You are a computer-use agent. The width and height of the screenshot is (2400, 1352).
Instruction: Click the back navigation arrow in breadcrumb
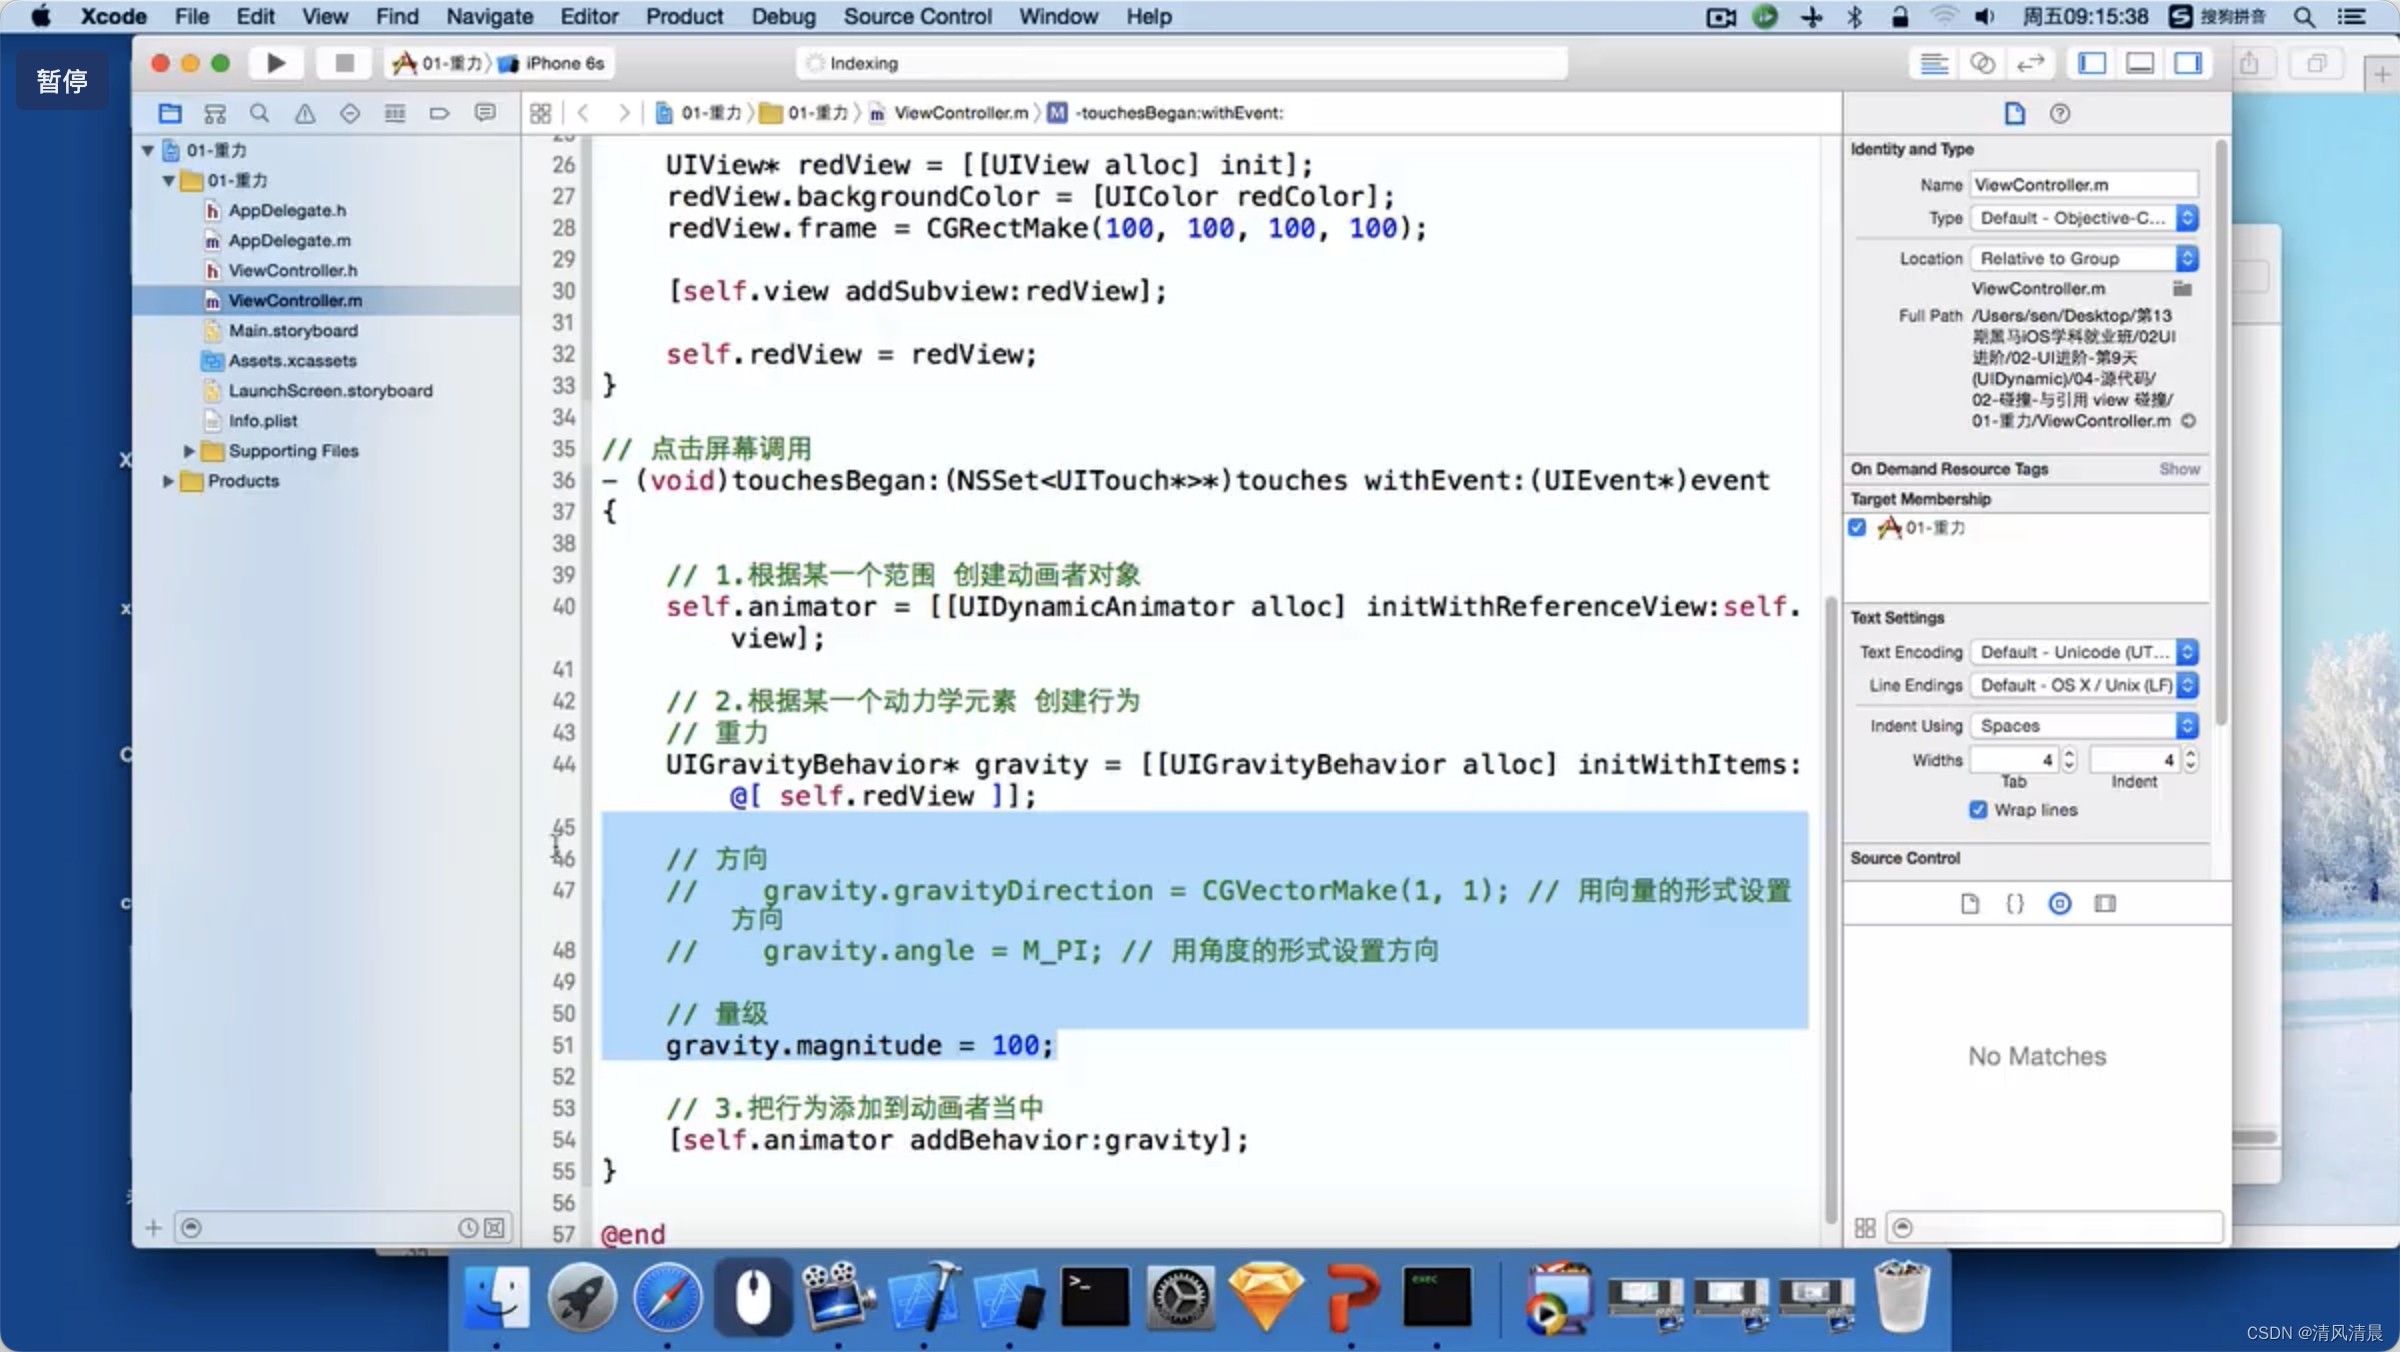tap(585, 112)
